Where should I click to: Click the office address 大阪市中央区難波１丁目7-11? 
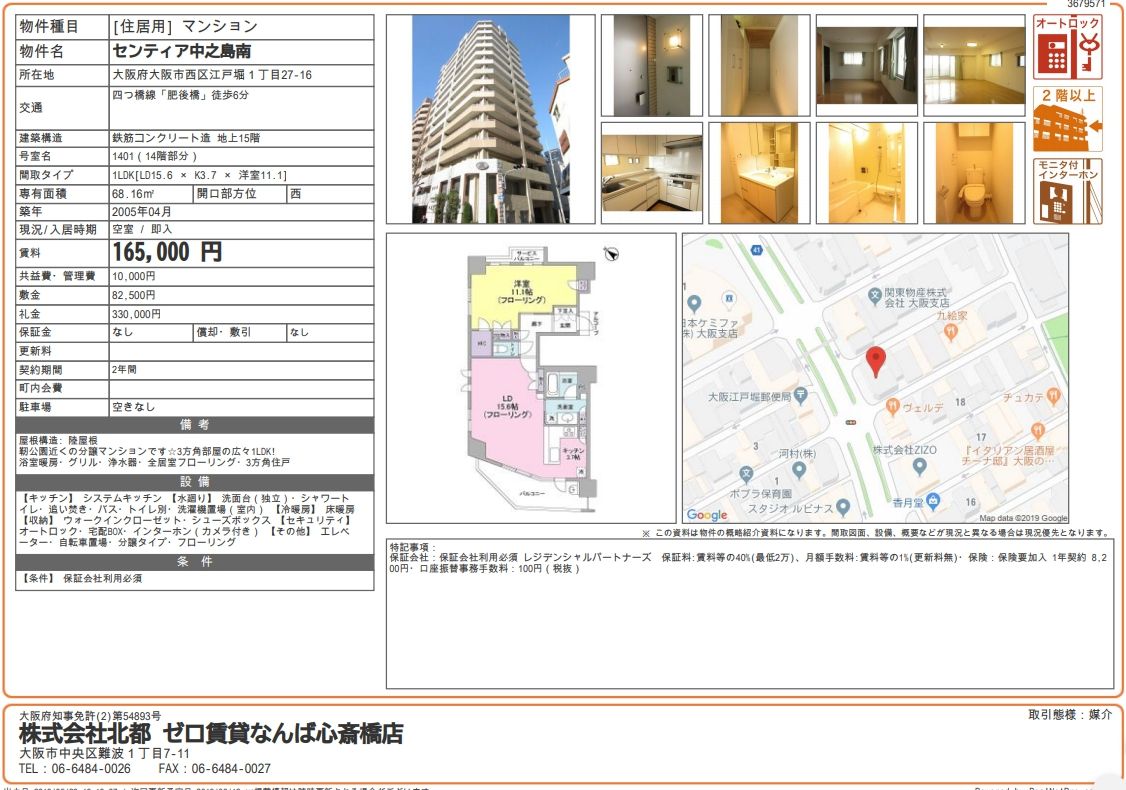point(104,753)
